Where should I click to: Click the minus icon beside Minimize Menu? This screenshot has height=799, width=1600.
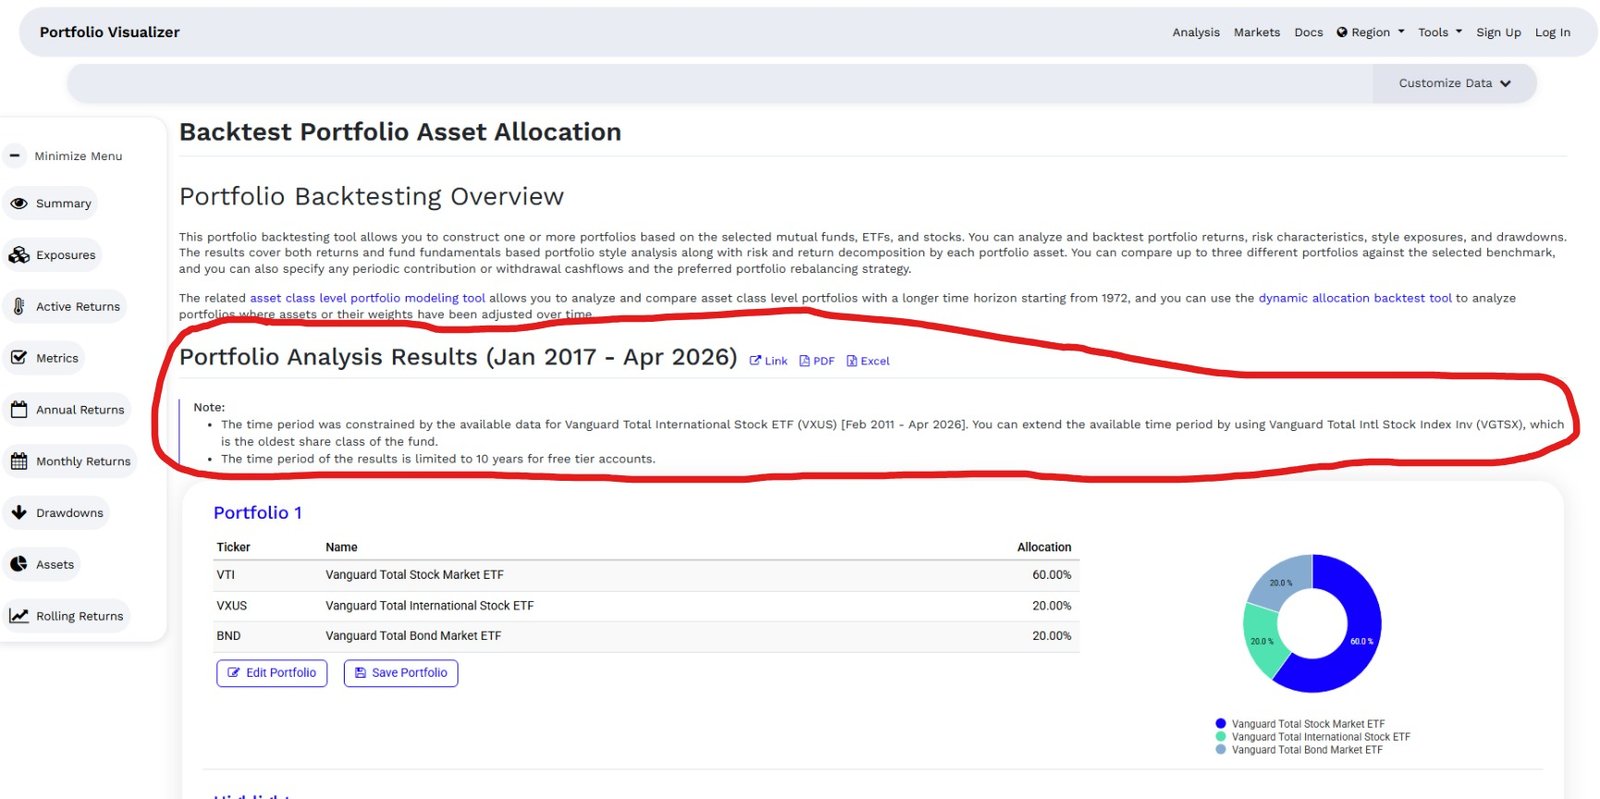(x=15, y=156)
